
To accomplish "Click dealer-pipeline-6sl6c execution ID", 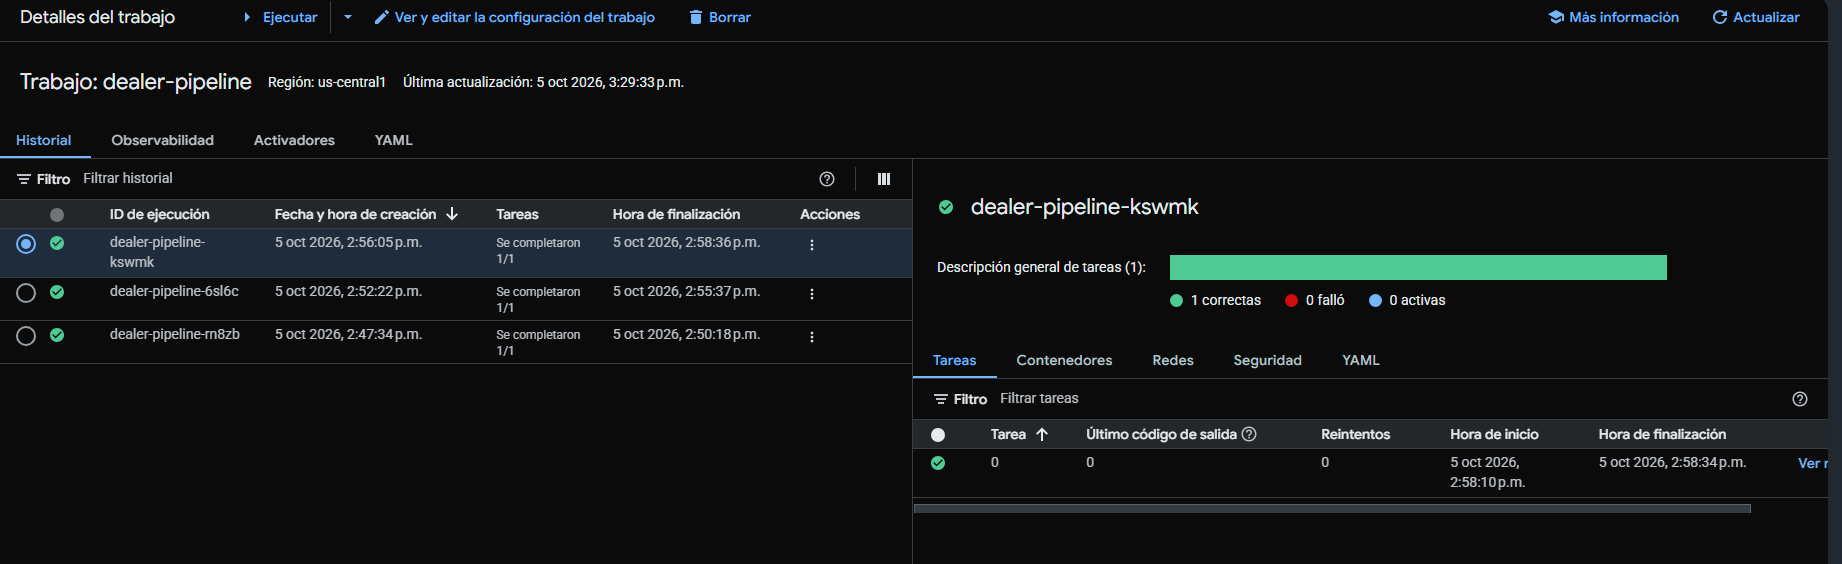I will click(174, 291).
